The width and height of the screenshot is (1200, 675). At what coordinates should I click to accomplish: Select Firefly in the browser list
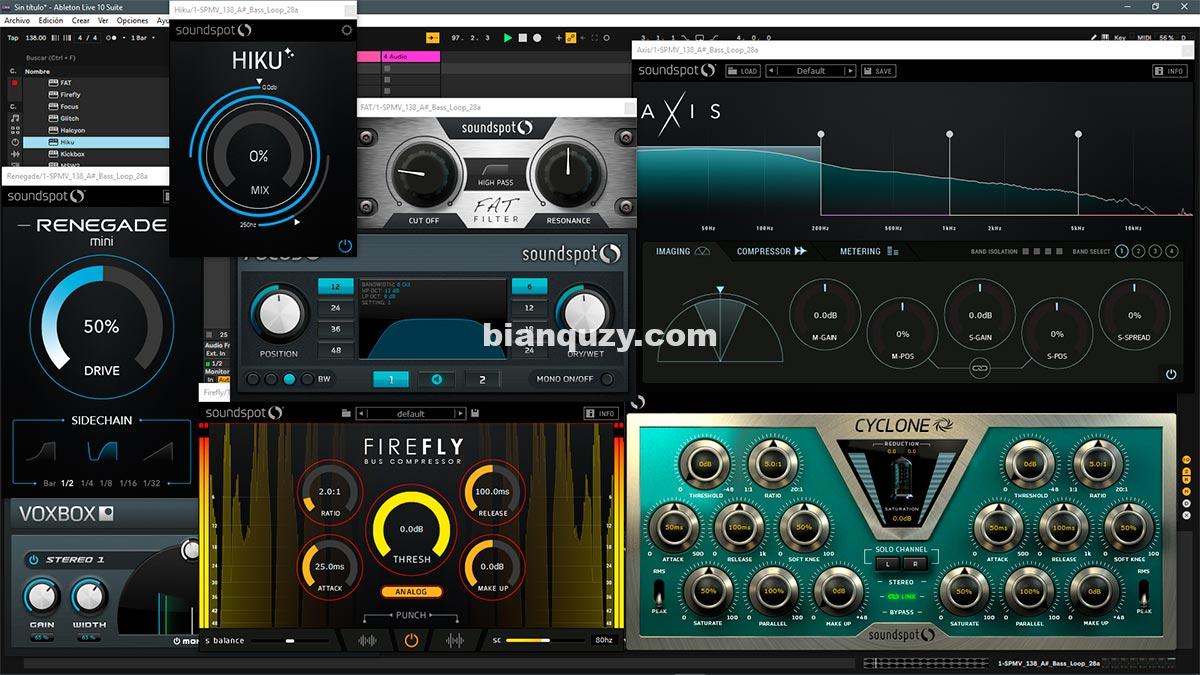coord(70,95)
